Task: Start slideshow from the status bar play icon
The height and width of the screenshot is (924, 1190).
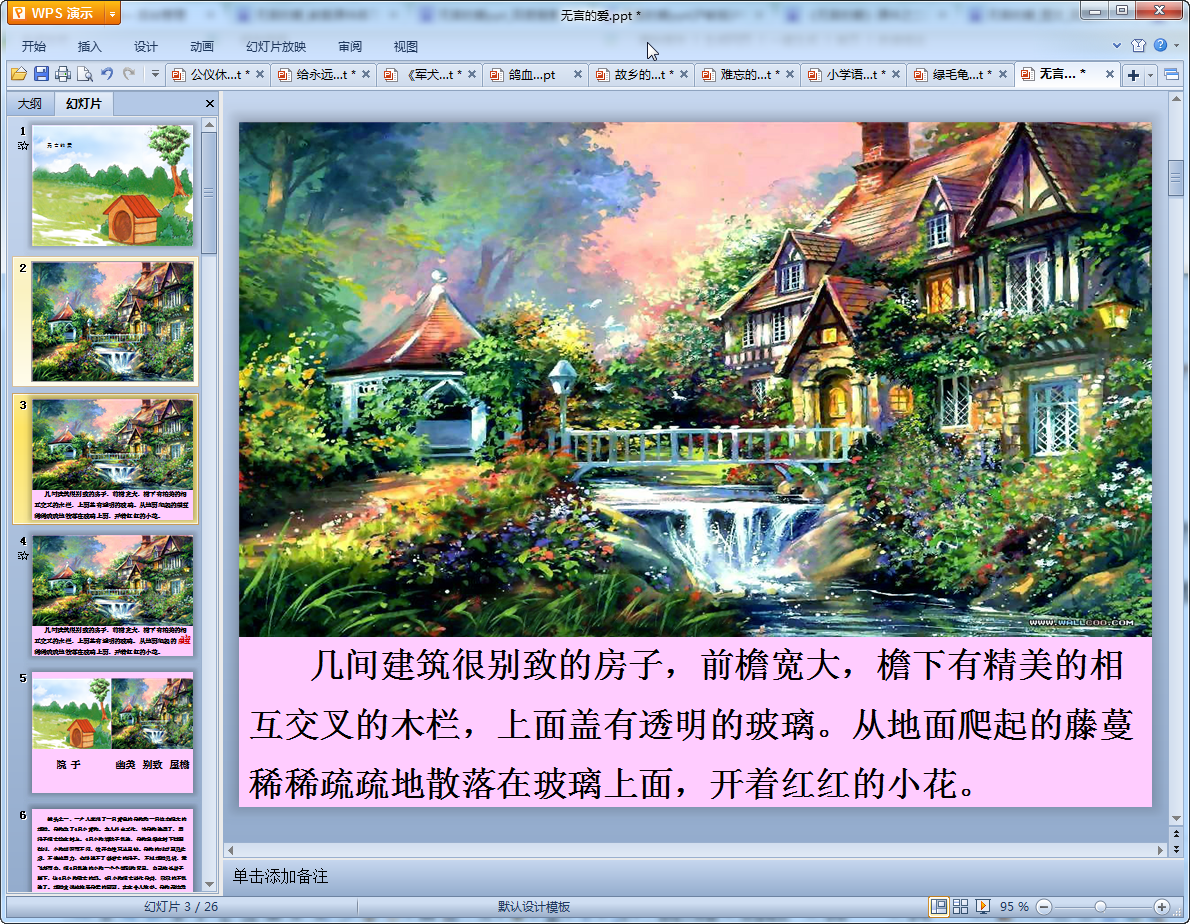Action: click(x=983, y=906)
